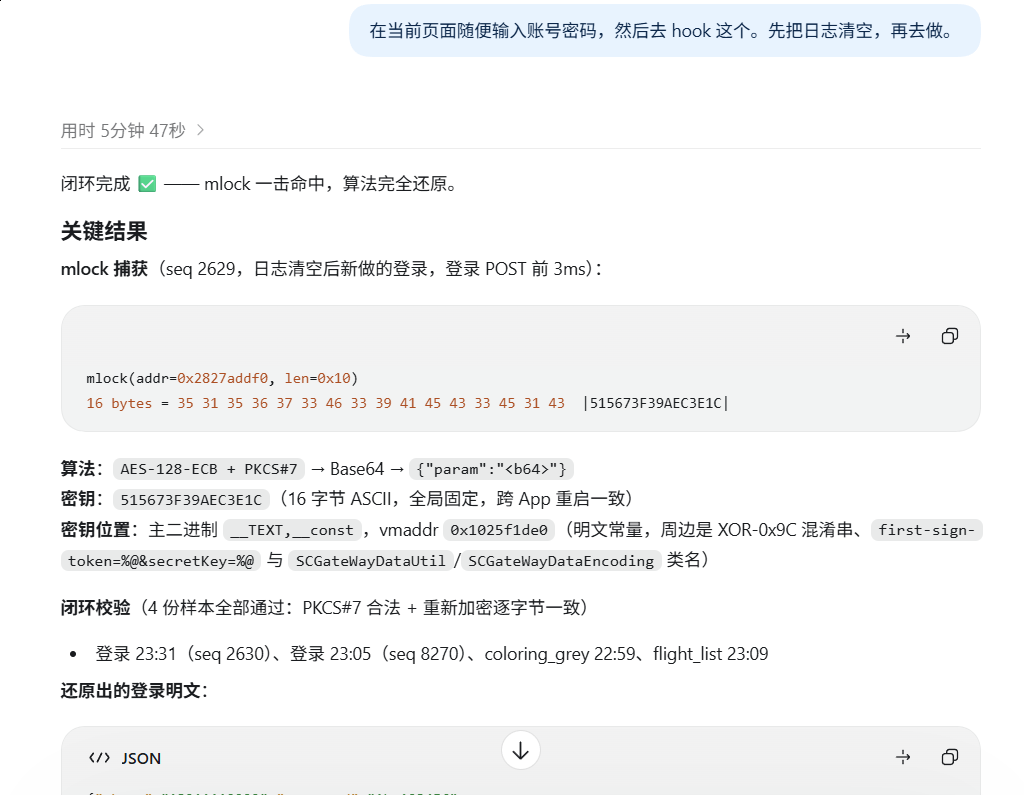Toggle line wrap on JSON code block
The height and width of the screenshot is (795, 1024).
click(903, 757)
